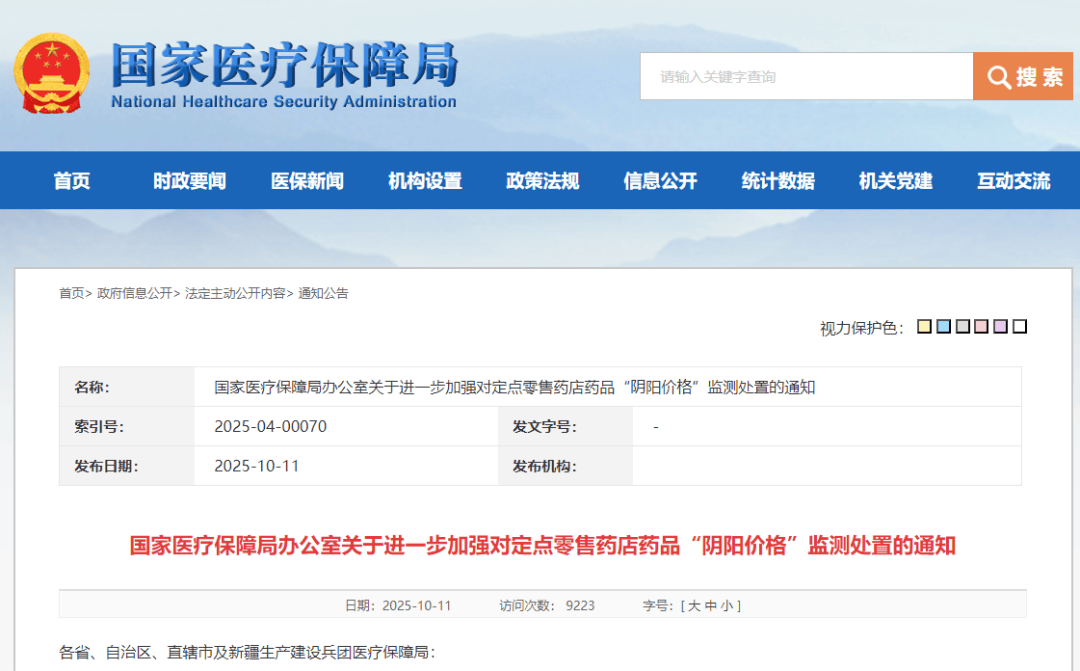Open the 首页 navigation menu item
Image resolution: width=1080 pixels, height=671 pixels.
click(x=72, y=181)
